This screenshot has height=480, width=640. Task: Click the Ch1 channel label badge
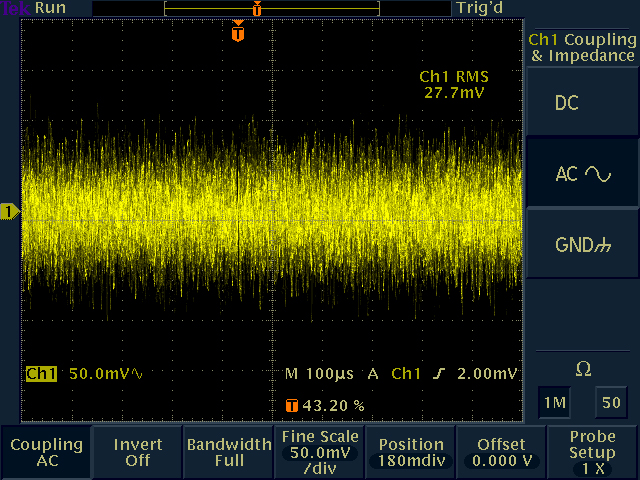tap(41, 373)
